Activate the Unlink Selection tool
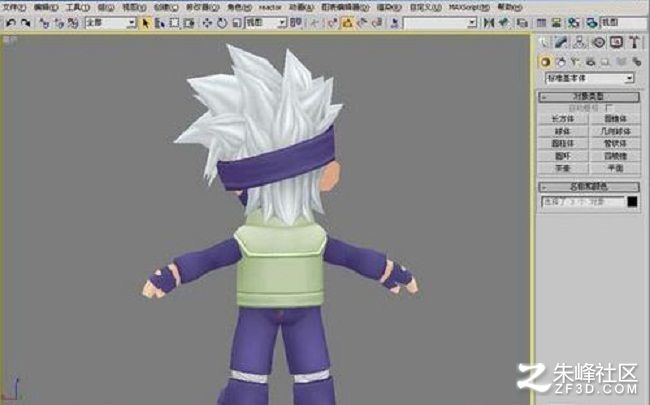Viewport: 650px width, 405px height. point(59,23)
